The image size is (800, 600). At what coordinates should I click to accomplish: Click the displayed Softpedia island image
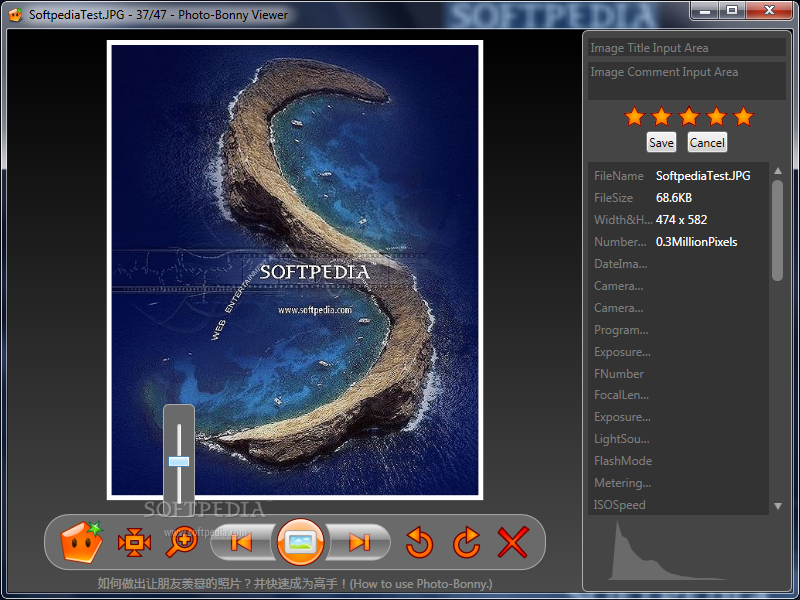tap(295, 270)
